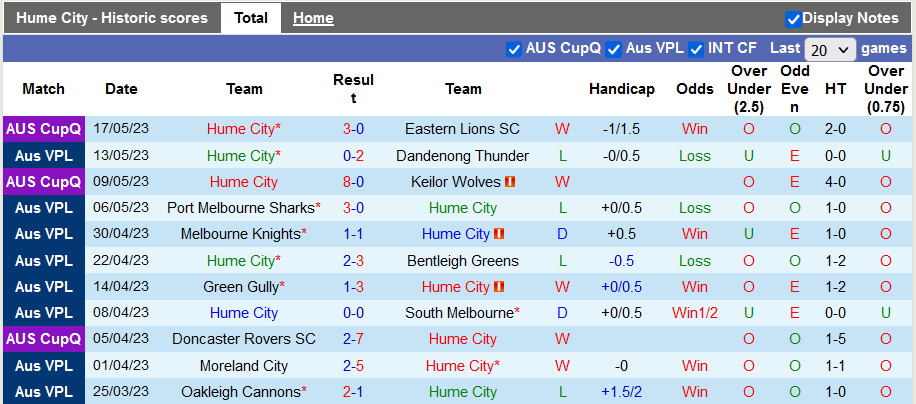The image size is (916, 404).
Task: Click the 2-7 score of the Doncaster Rovers match
Action: pyautogui.click(x=353, y=339)
